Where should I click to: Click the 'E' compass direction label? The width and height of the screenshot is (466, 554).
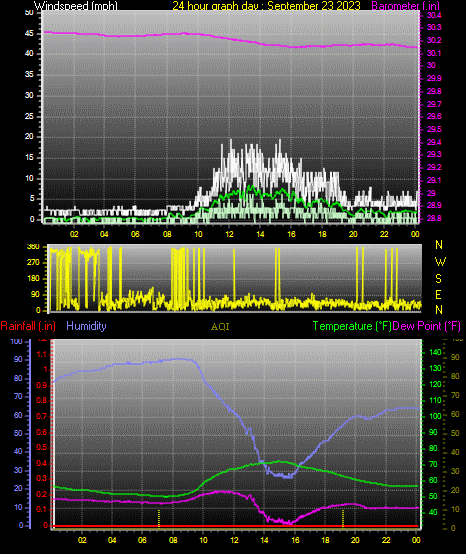pyautogui.click(x=438, y=295)
